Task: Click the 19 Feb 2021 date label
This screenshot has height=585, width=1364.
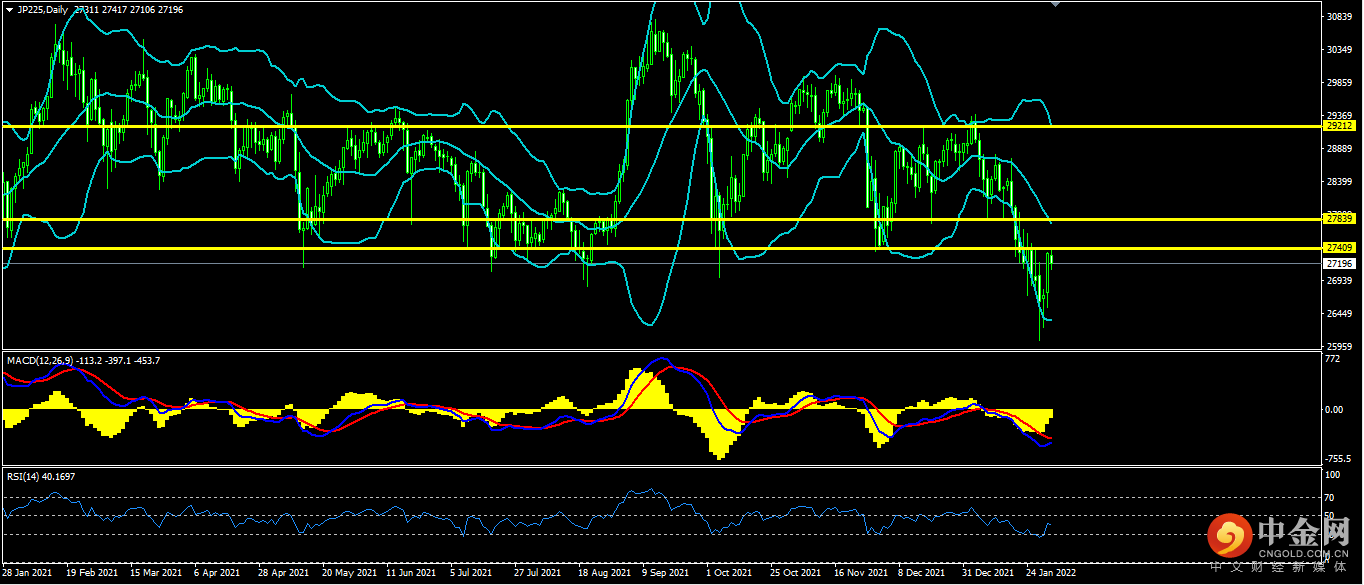Action: click(x=91, y=573)
